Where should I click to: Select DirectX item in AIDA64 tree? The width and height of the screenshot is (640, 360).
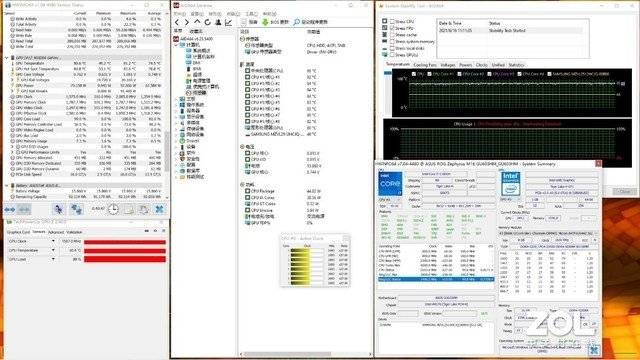point(189,141)
